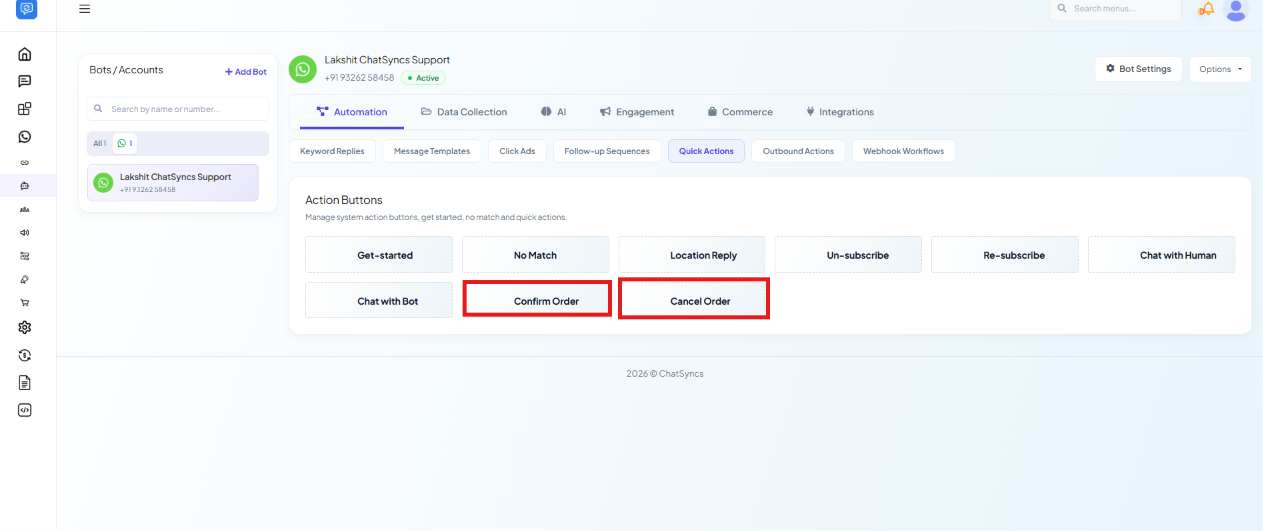Open the Outbound Actions sub-tab
Image resolution: width=1263 pixels, height=531 pixels.
[x=798, y=151]
